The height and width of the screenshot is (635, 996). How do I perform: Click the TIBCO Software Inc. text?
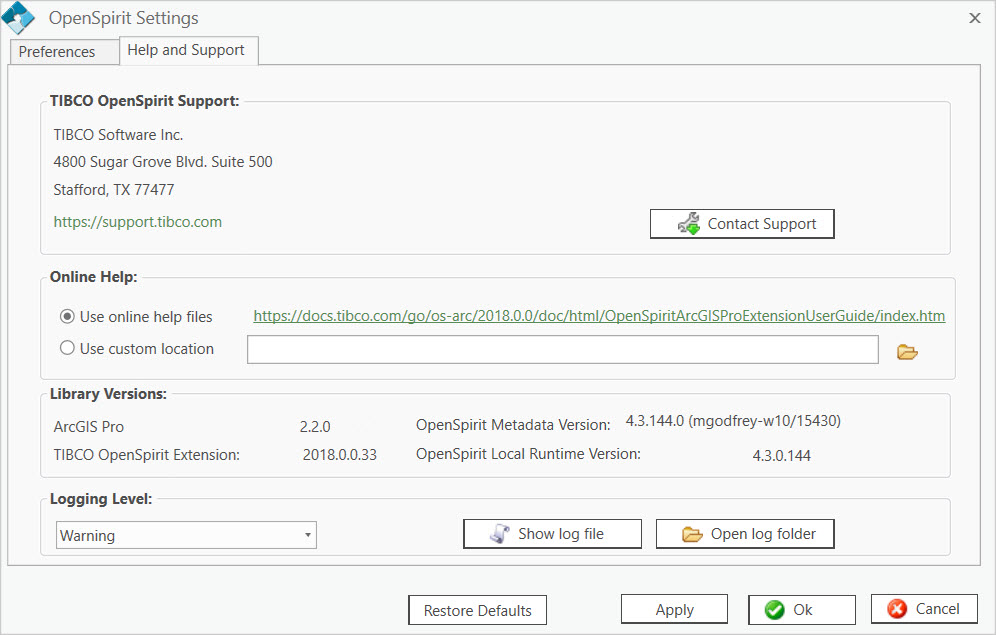118,135
